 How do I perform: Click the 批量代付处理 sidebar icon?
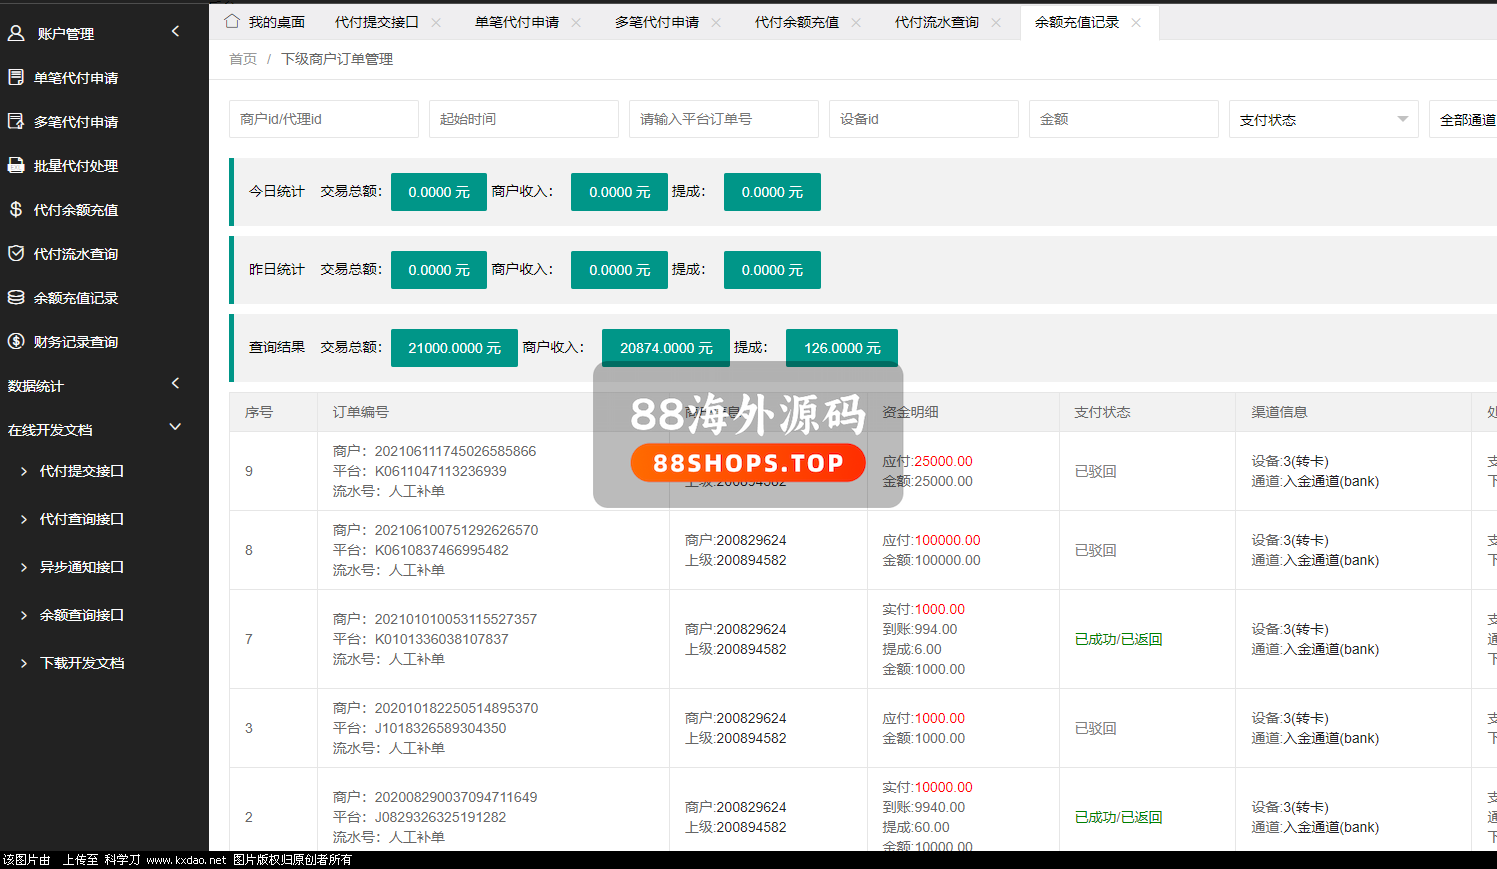16,165
